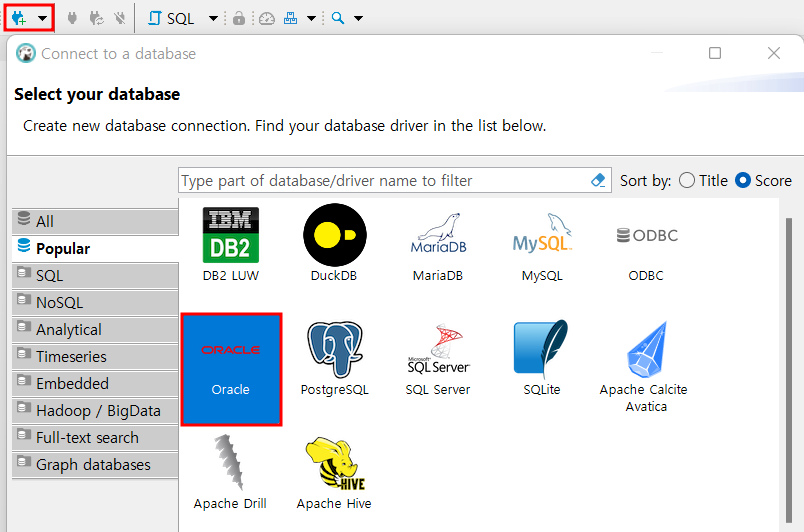The image size is (804, 532).
Task: Select the Full-text search category
Action: click(95, 438)
